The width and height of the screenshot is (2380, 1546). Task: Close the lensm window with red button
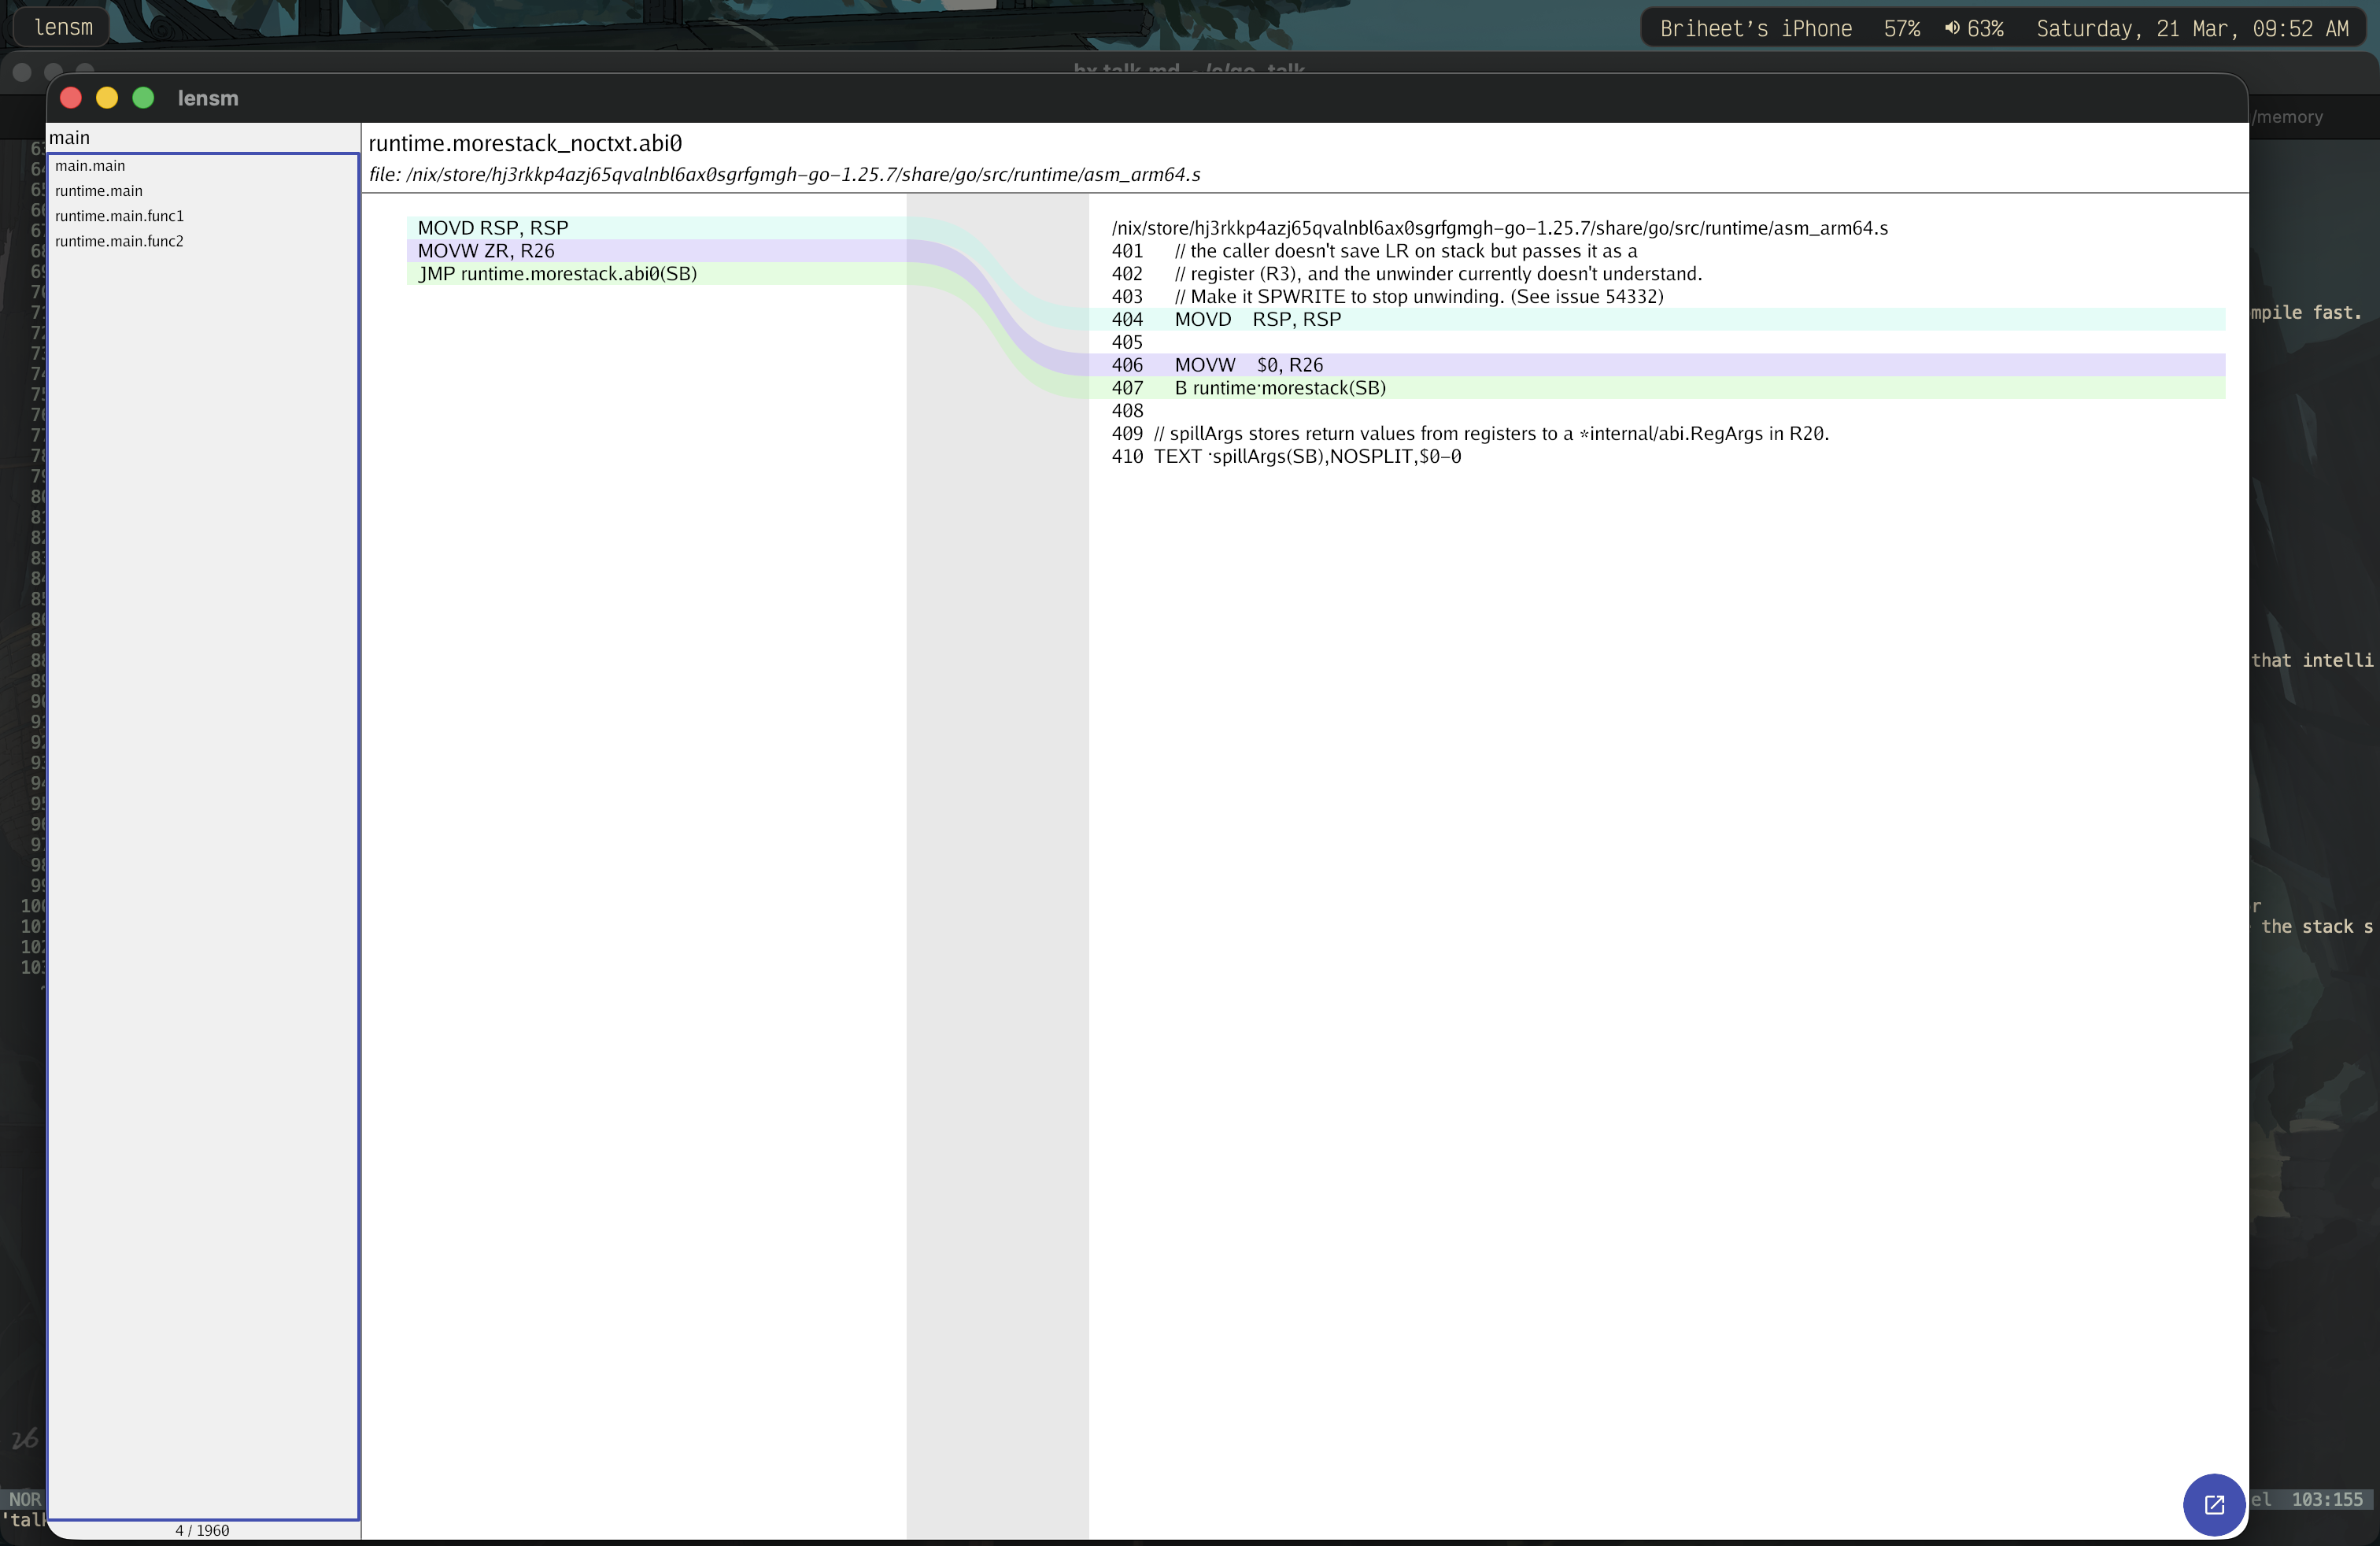pos(71,98)
